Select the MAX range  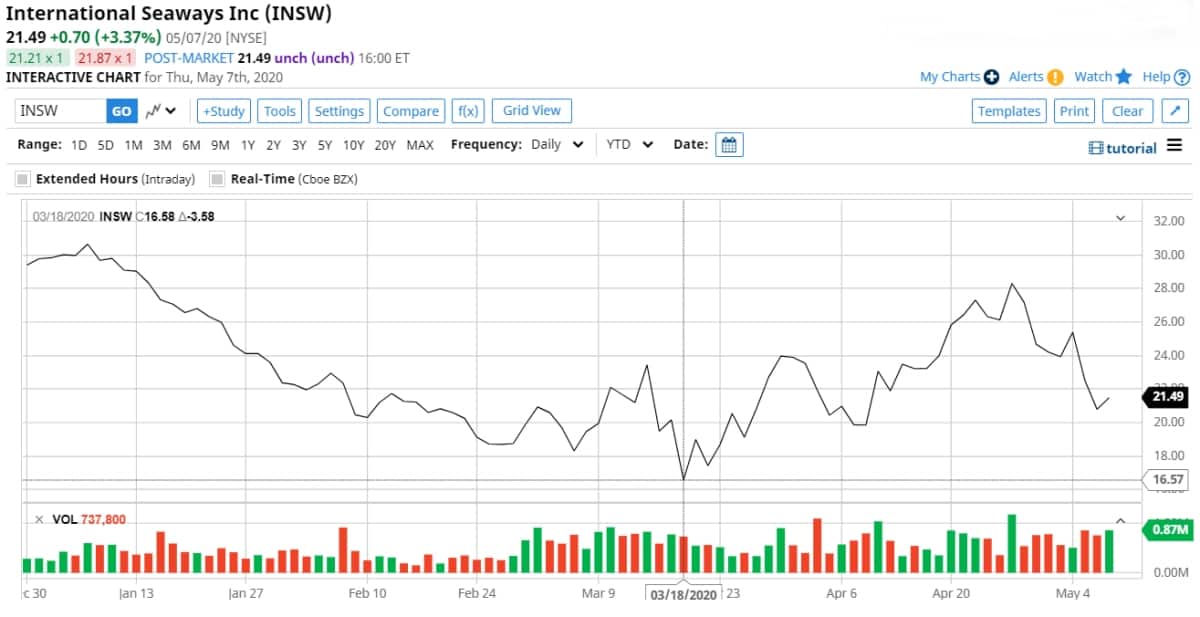point(420,145)
